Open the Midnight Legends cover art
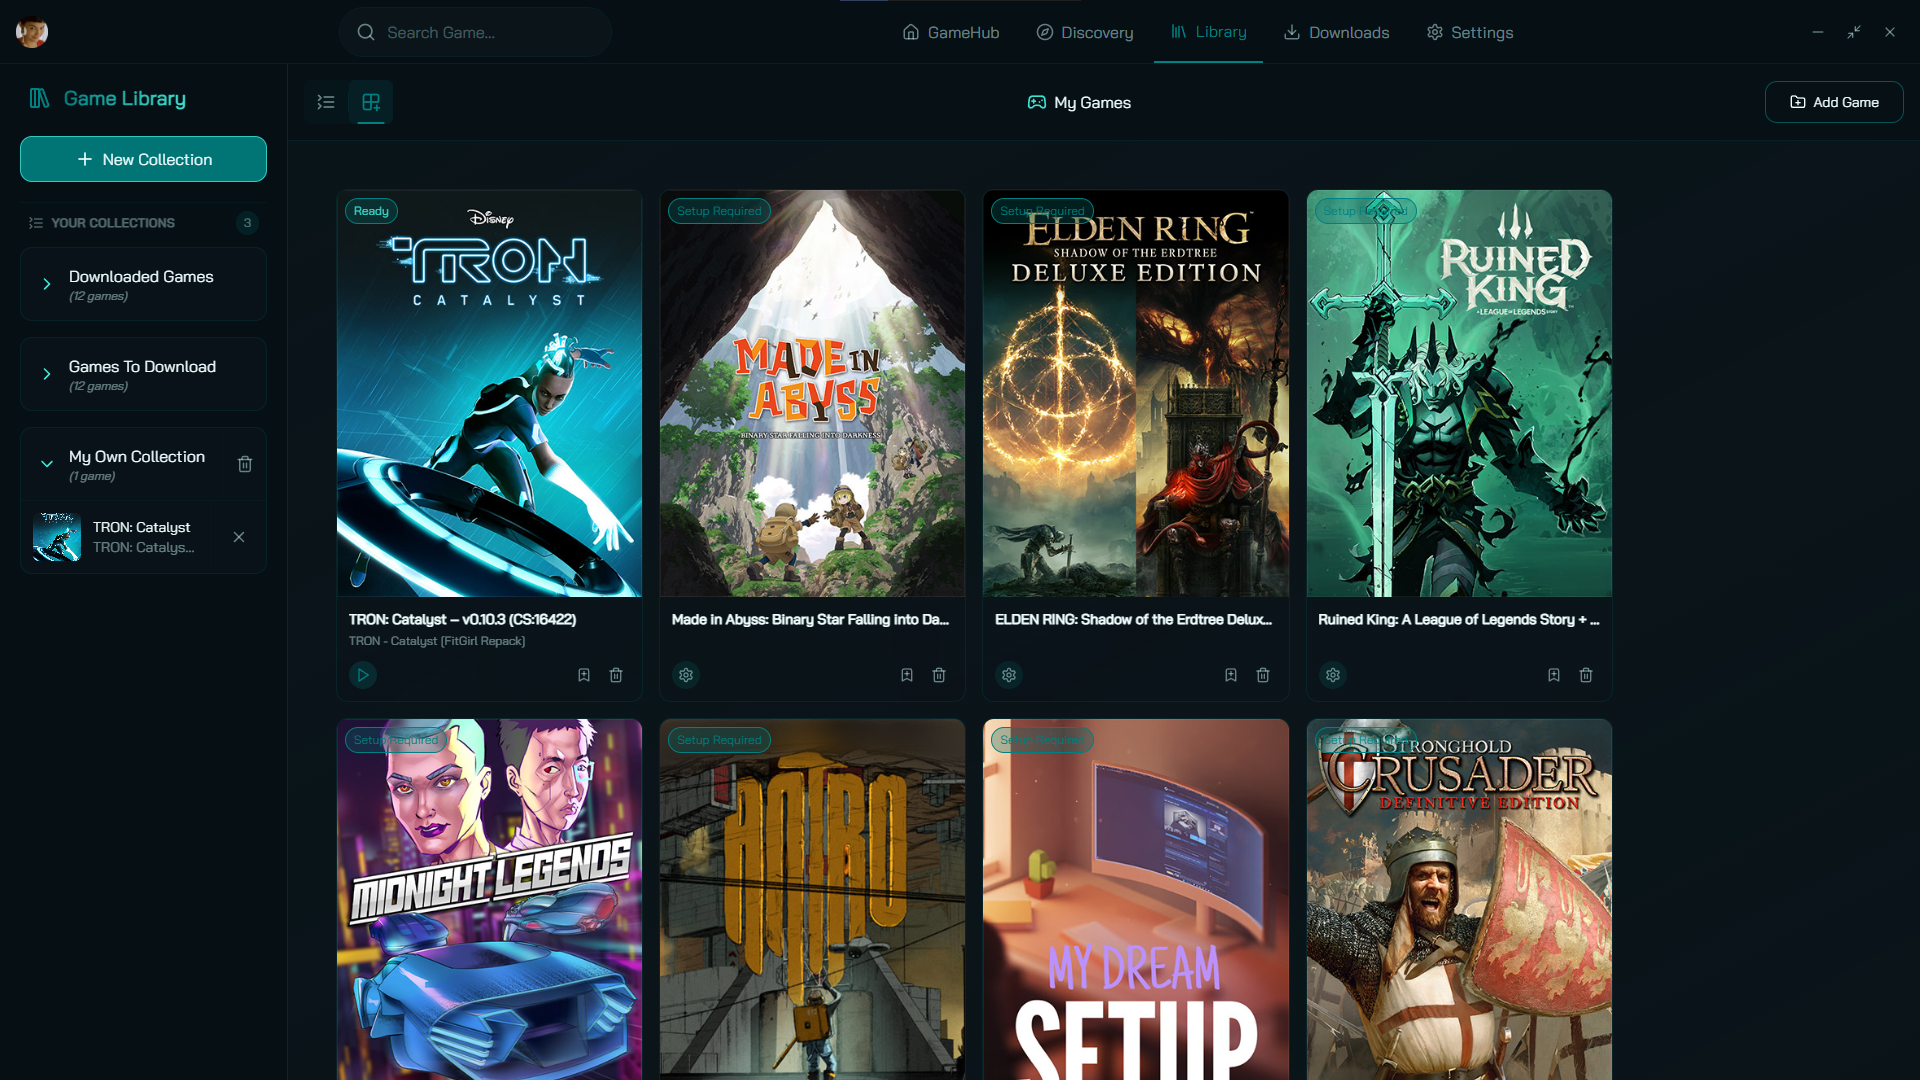1920x1080 pixels. pyautogui.click(x=489, y=899)
